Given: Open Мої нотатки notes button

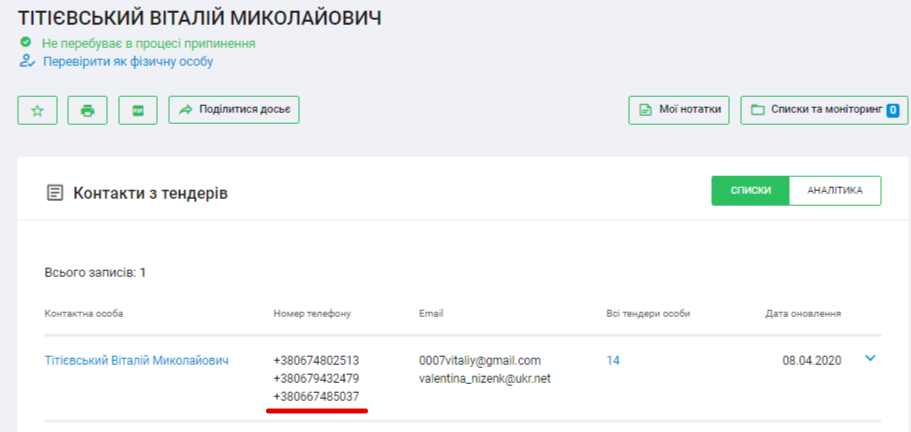Looking at the screenshot, I should pyautogui.click(x=679, y=110).
